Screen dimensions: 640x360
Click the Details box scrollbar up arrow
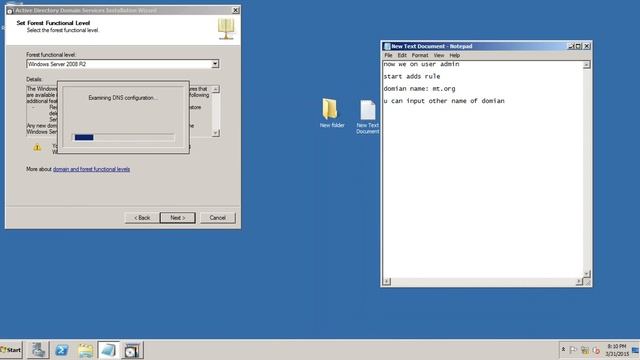coord(216,89)
